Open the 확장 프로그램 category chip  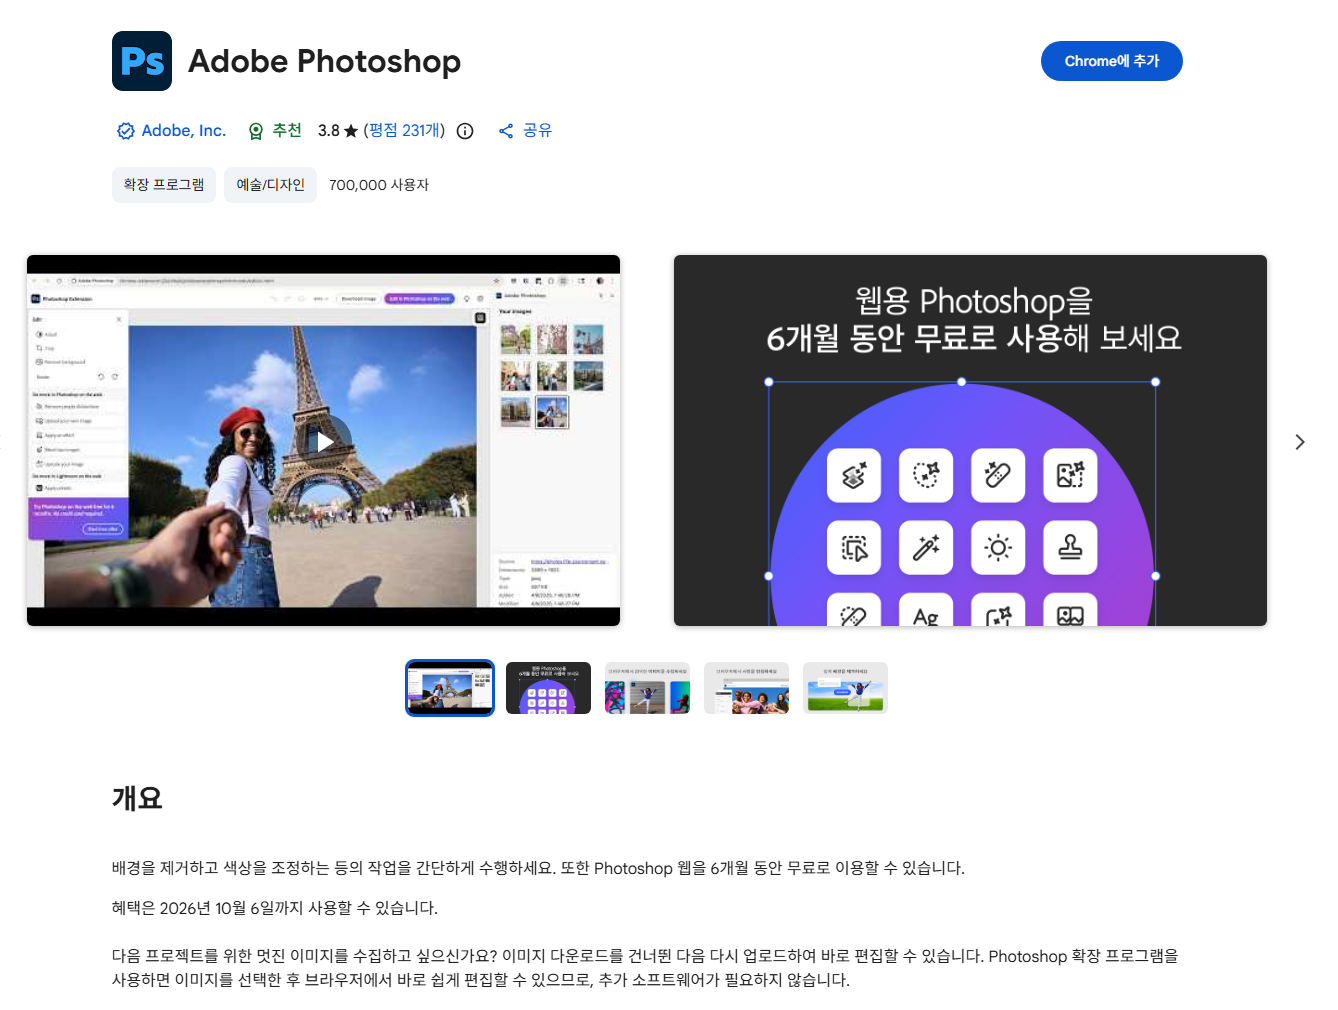point(163,184)
